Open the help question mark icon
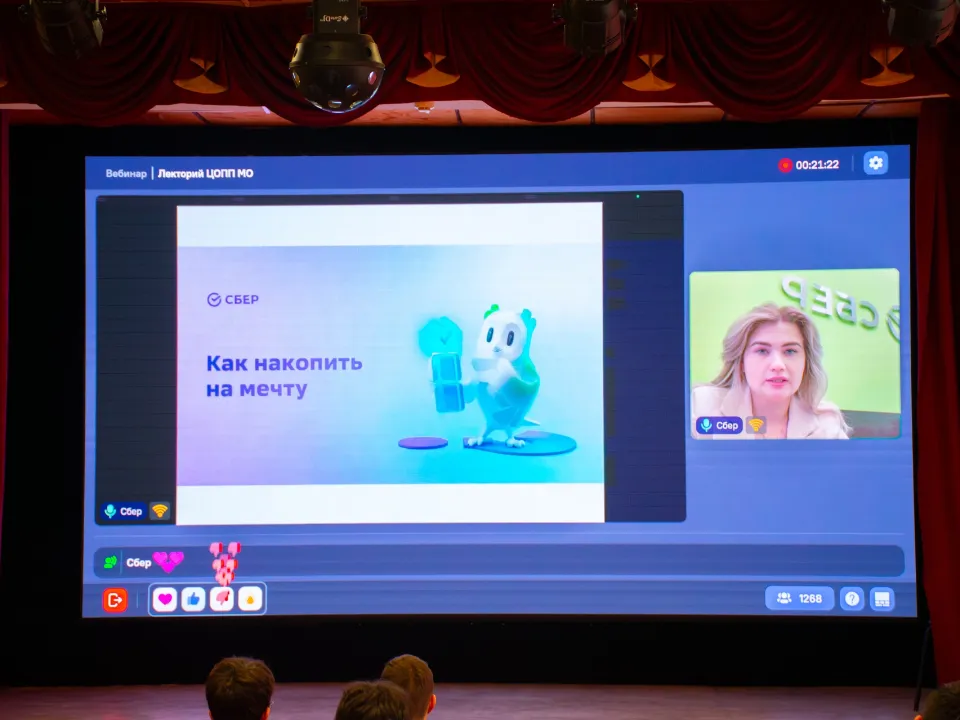This screenshot has width=960, height=720. 851,598
